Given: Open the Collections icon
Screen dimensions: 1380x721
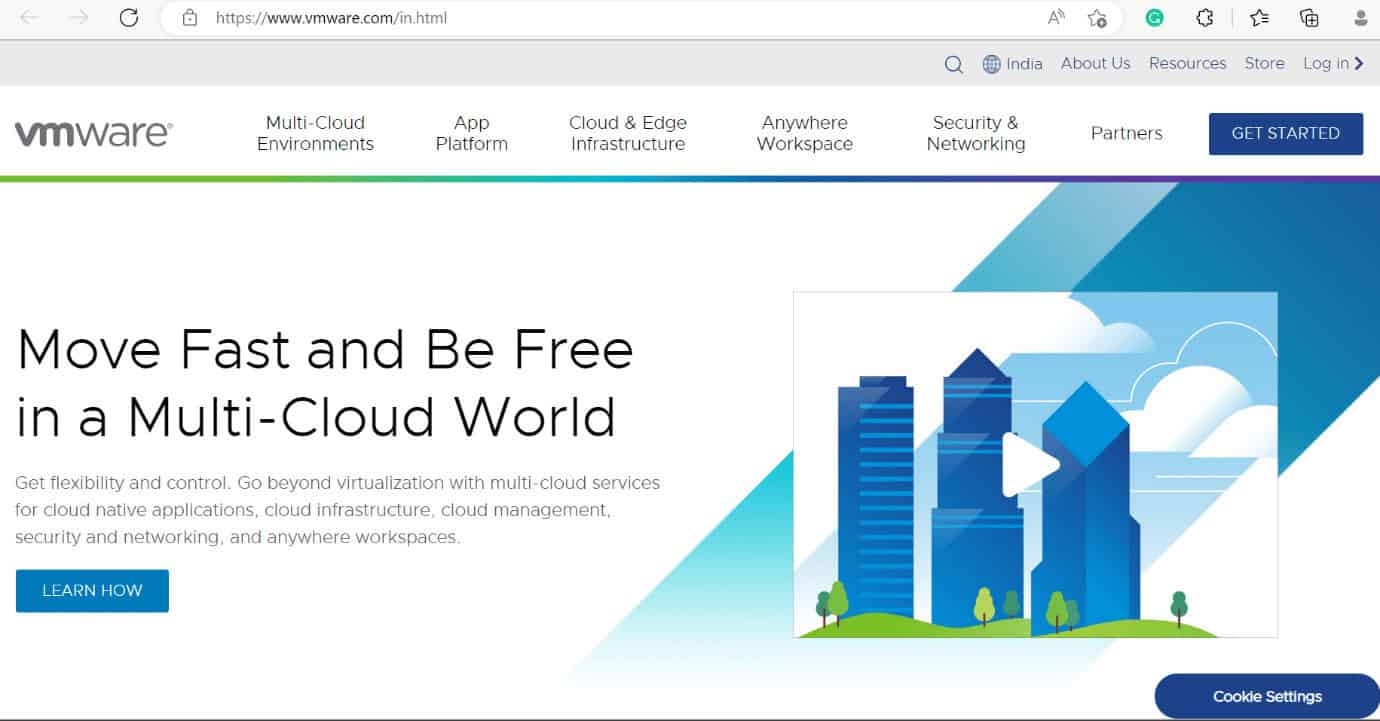Looking at the screenshot, I should pos(1309,18).
